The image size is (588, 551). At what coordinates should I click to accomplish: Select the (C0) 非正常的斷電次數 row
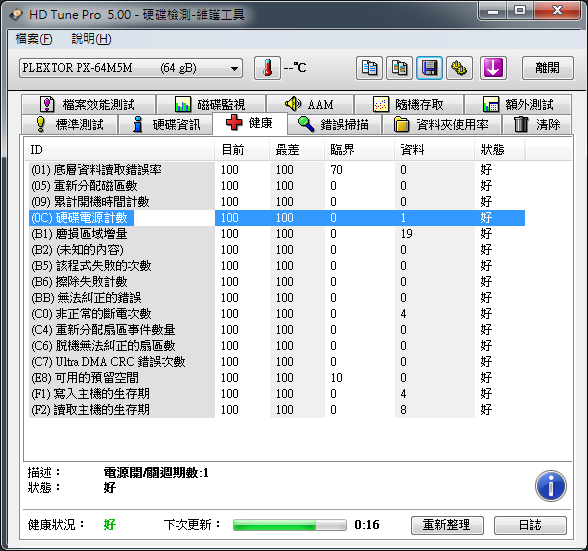click(x=277, y=314)
